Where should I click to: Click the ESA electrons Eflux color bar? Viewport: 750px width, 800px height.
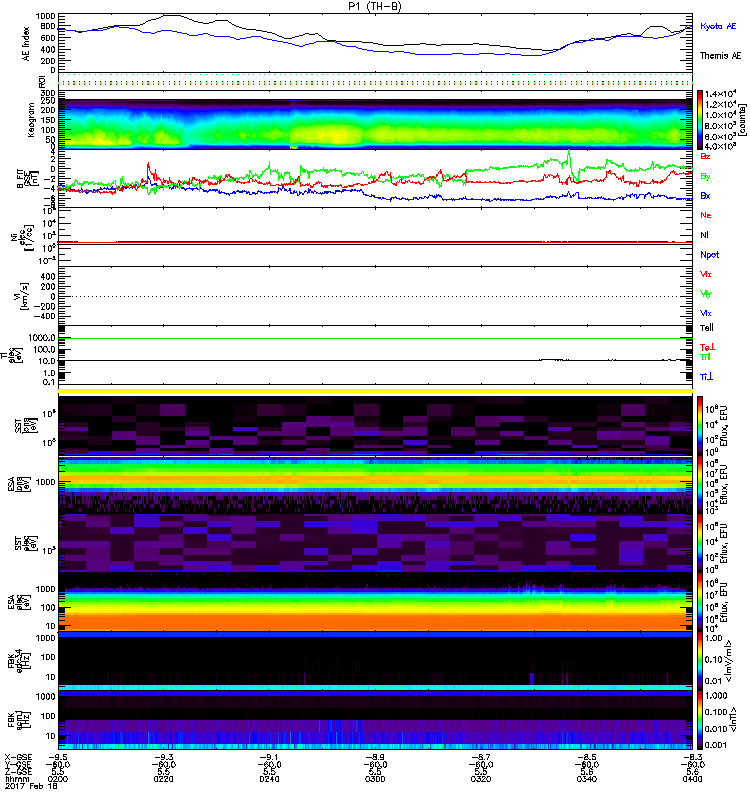(x=700, y=602)
